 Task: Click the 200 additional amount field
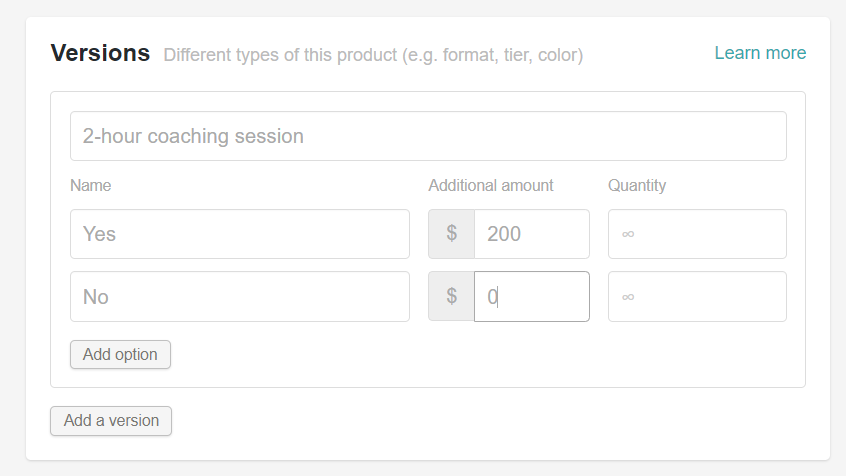click(531, 234)
